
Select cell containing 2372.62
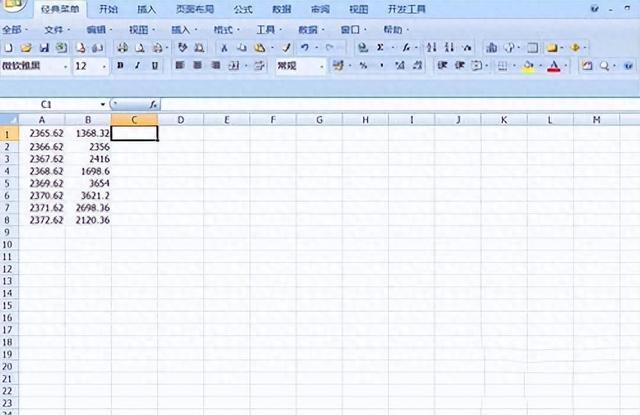(x=42, y=220)
